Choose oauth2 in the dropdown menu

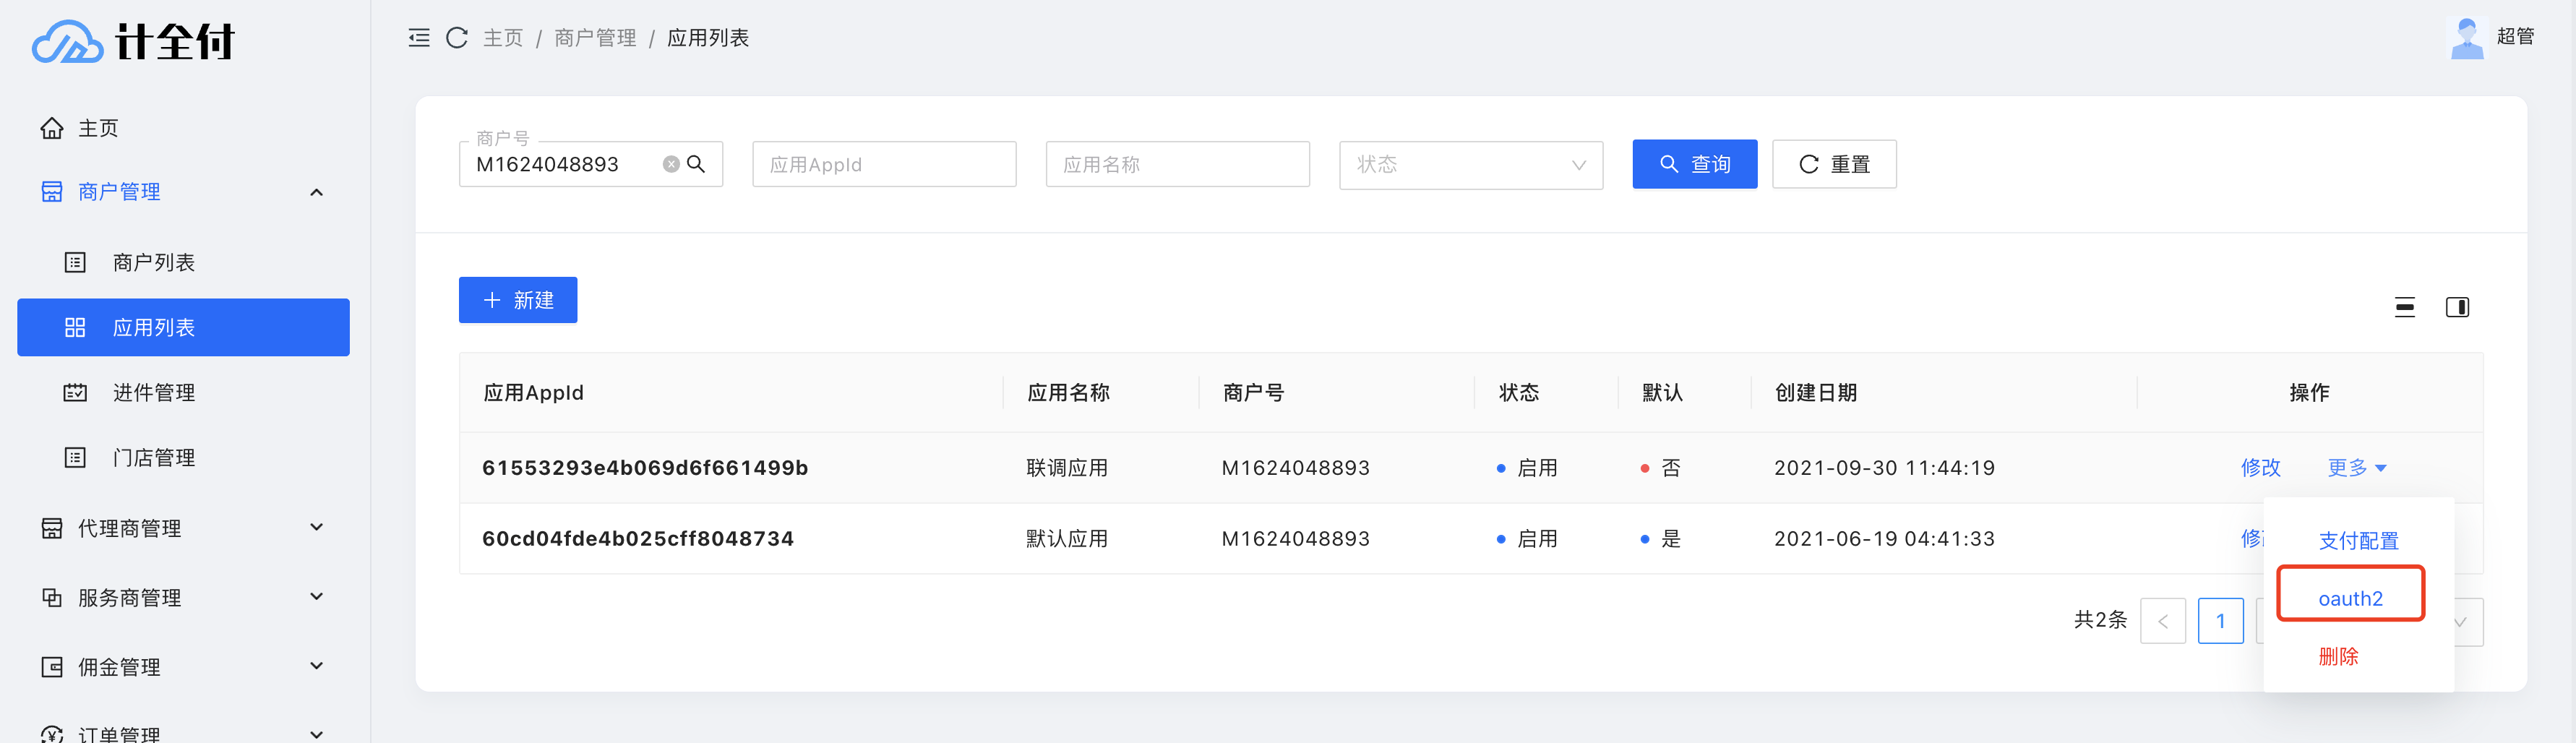tap(2350, 598)
